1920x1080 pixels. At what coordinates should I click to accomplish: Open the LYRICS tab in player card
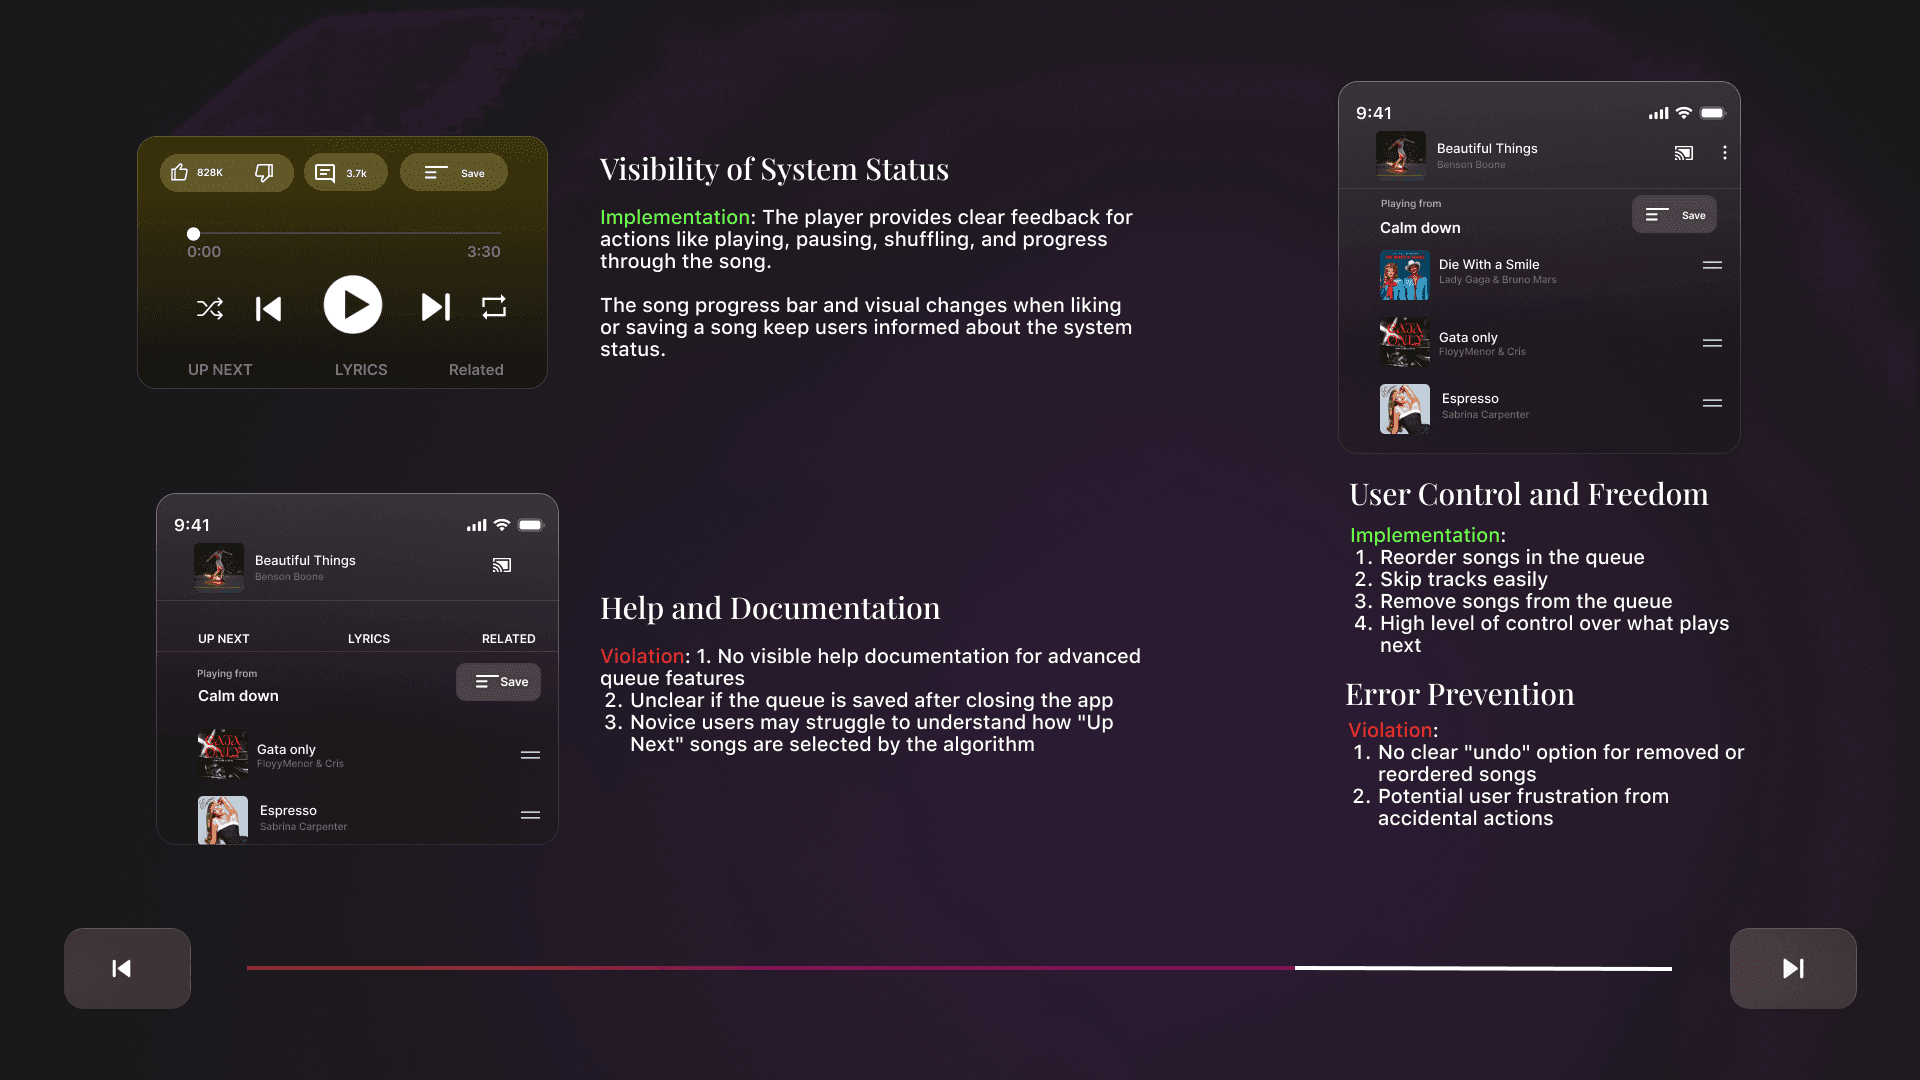pos(361,369)
